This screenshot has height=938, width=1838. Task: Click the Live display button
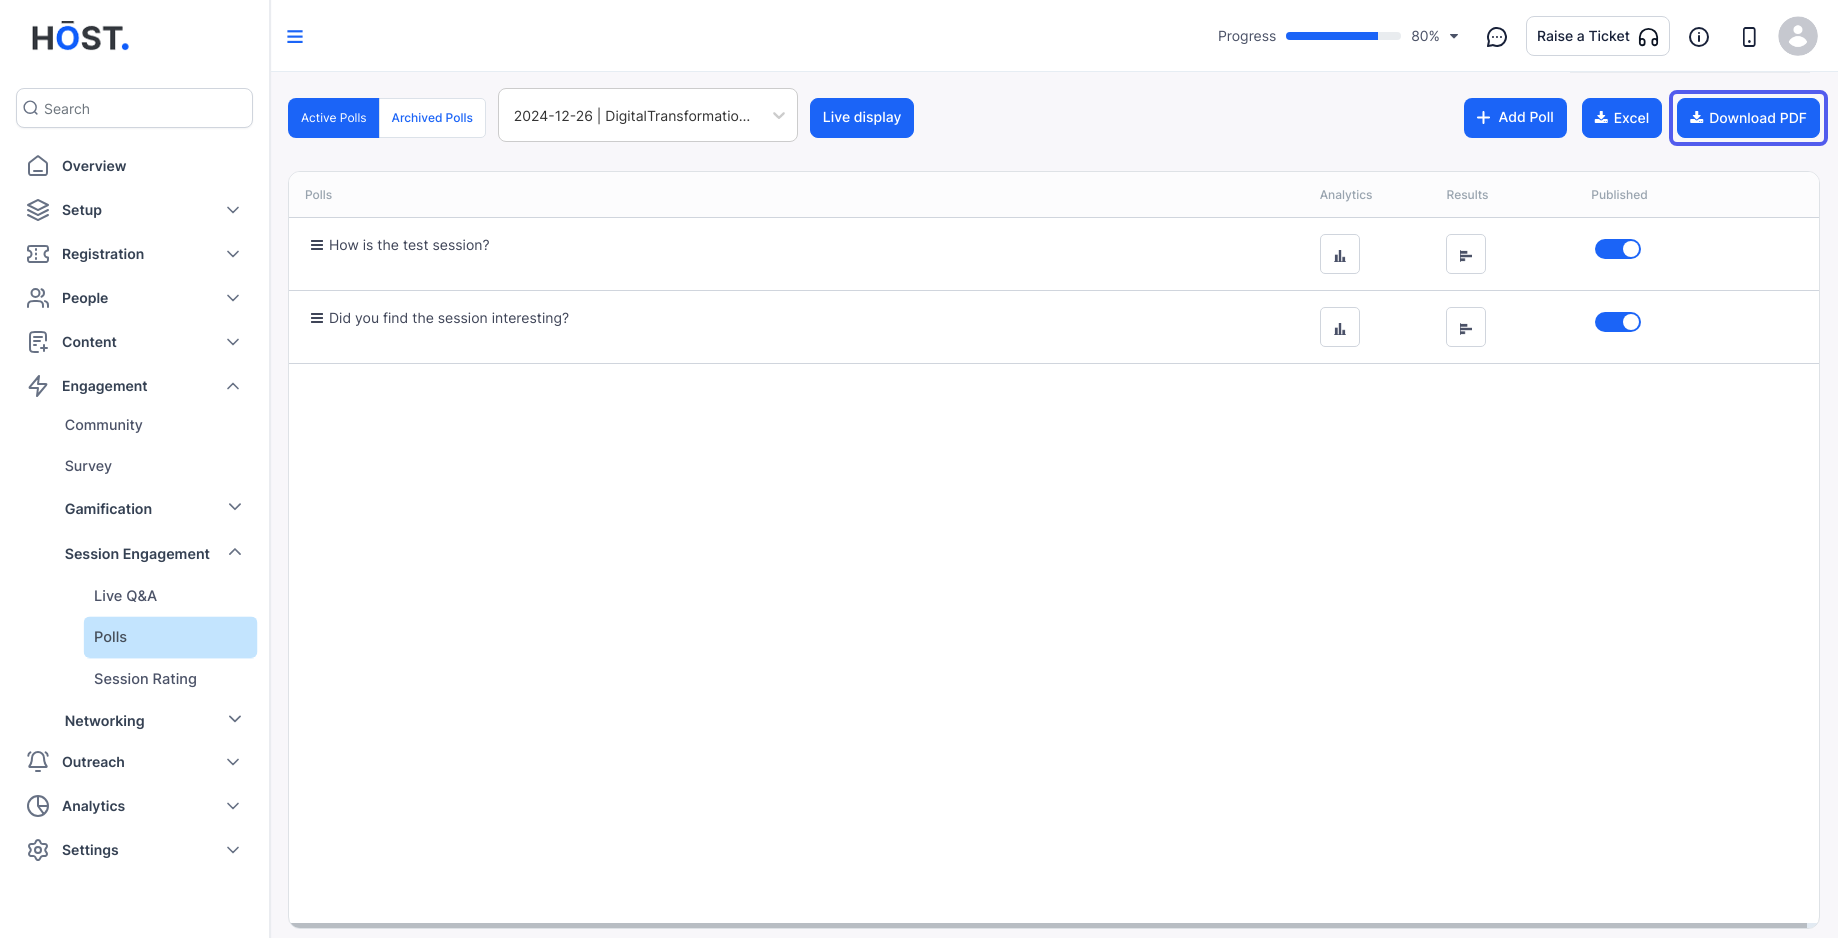pos(862,118)
